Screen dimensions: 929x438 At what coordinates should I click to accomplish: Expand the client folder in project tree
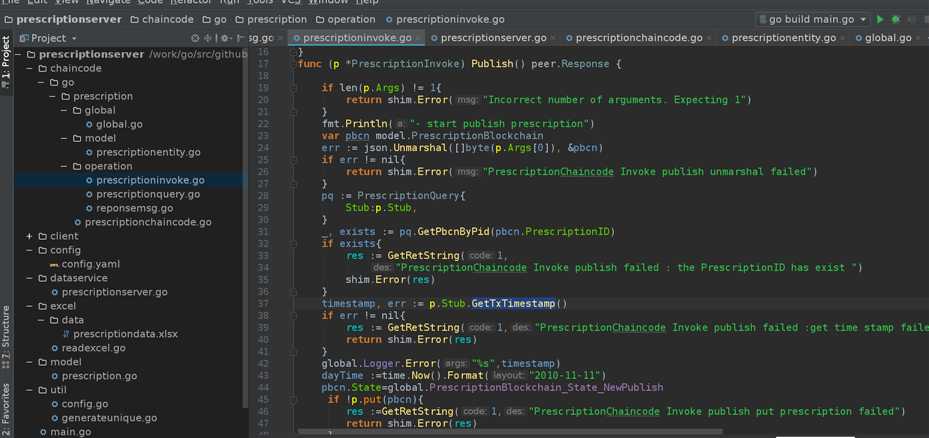pos(28,236)
